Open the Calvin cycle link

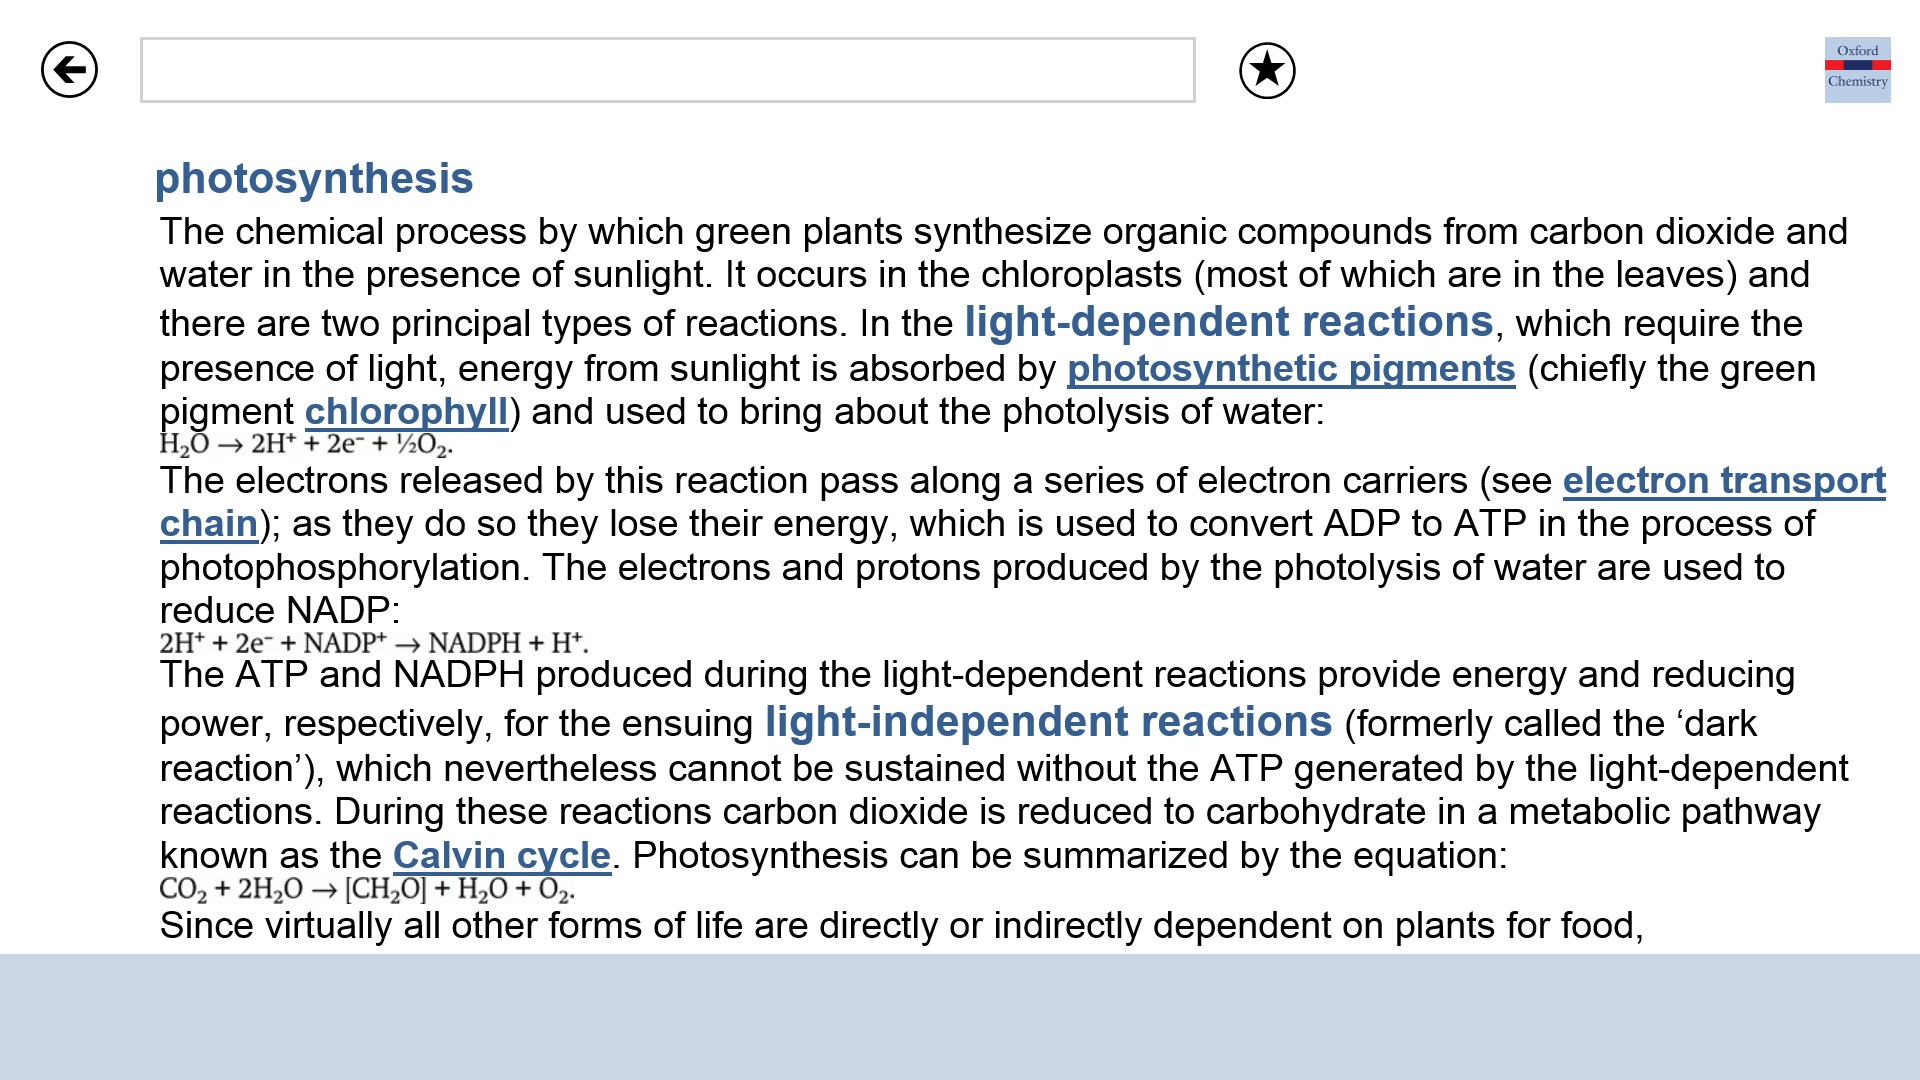coord(501,856)
